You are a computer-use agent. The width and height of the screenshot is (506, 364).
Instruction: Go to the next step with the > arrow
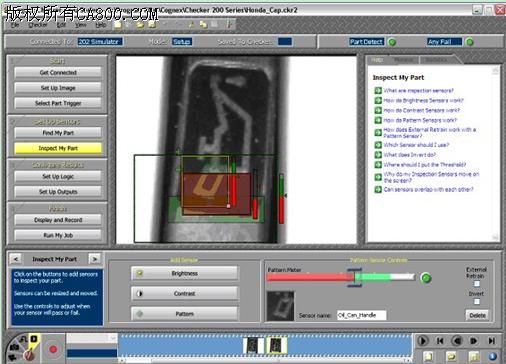pyautogui.click(x=95, y=259)
